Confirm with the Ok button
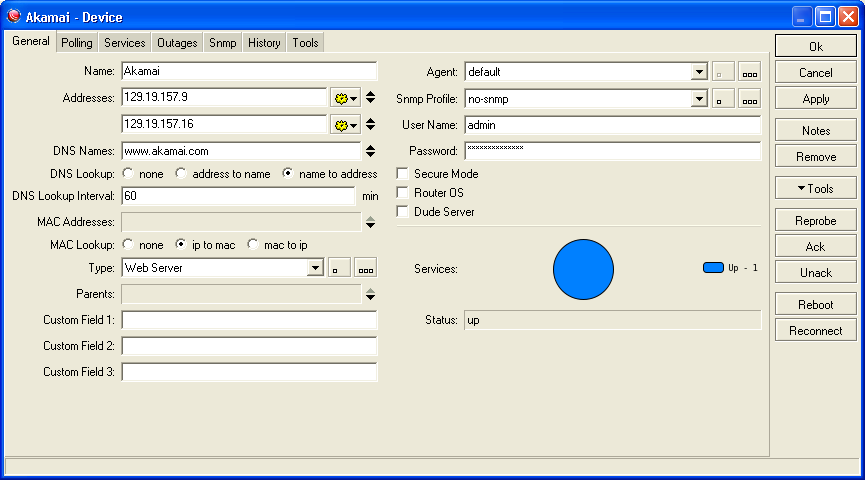Image resolution: width=865 pixels, height=480 pixels. coord(815,46)
